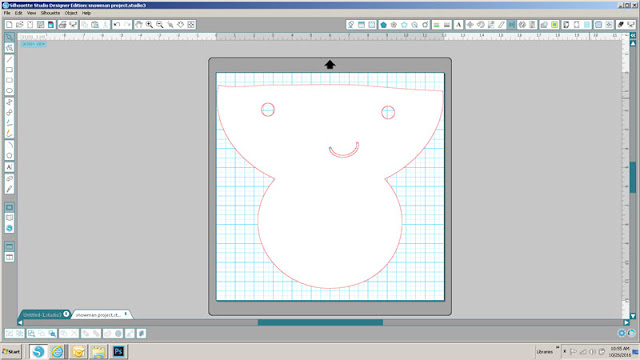Click the Pan hand tool icon
The width and height of the screenshot is (640, 360).
pyautogui.click(x=139, y=24)
